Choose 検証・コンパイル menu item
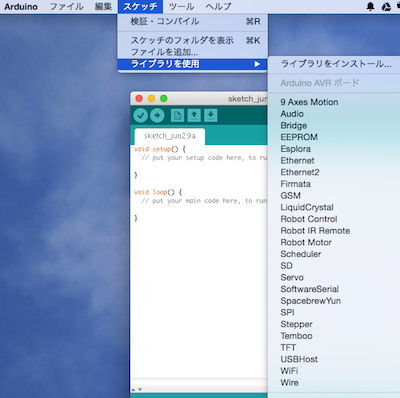400x398 pixels. pos(193,22)
